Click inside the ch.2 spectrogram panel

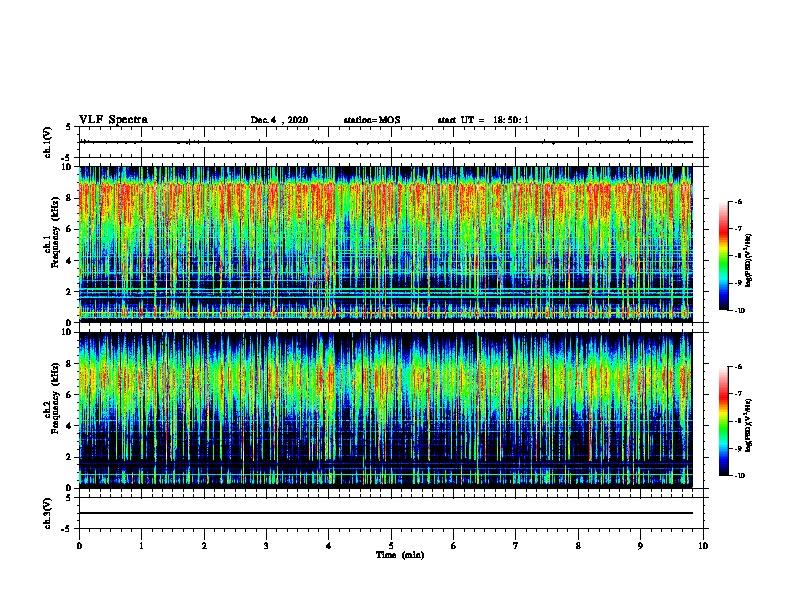386,410
